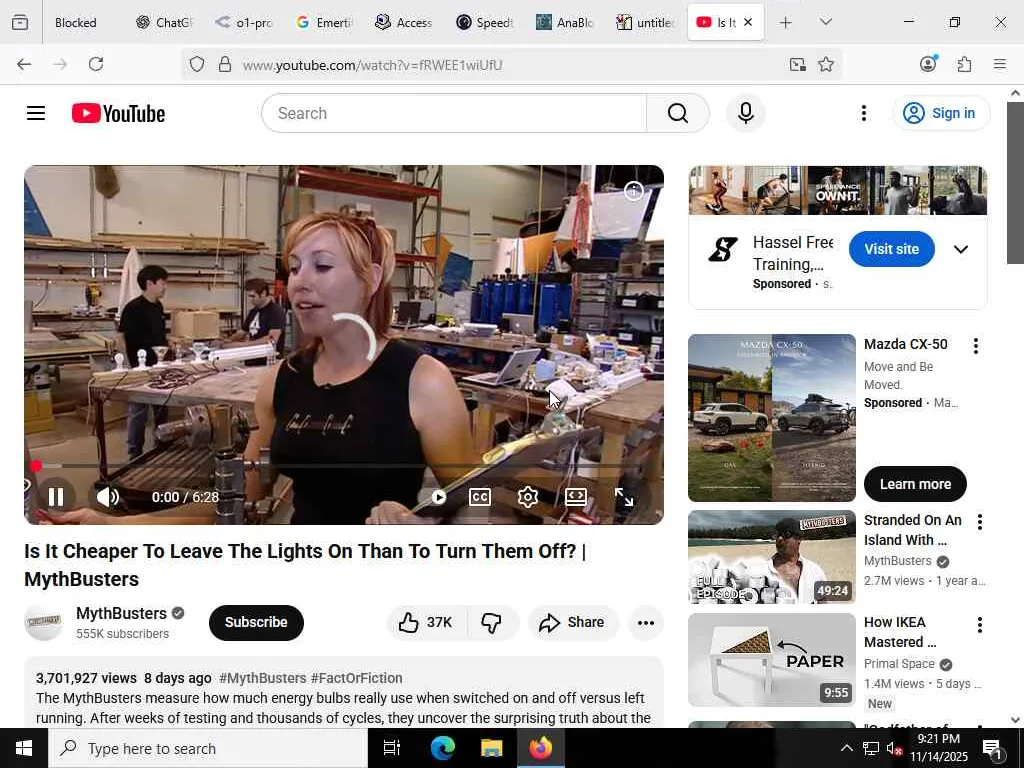Switch to the Access tab

click(x=404, y=22)
